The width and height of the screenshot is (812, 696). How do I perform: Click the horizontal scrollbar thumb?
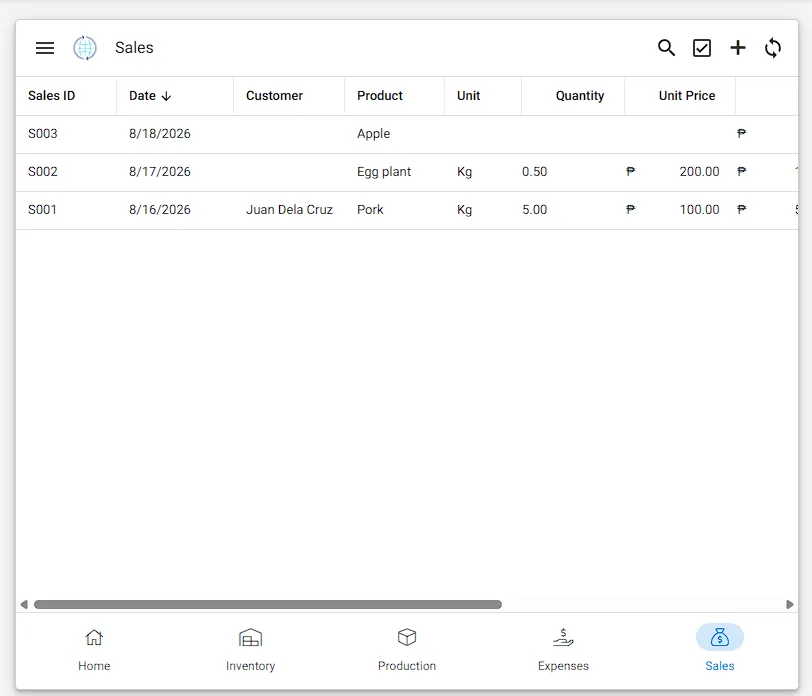[x=268, y=604]
